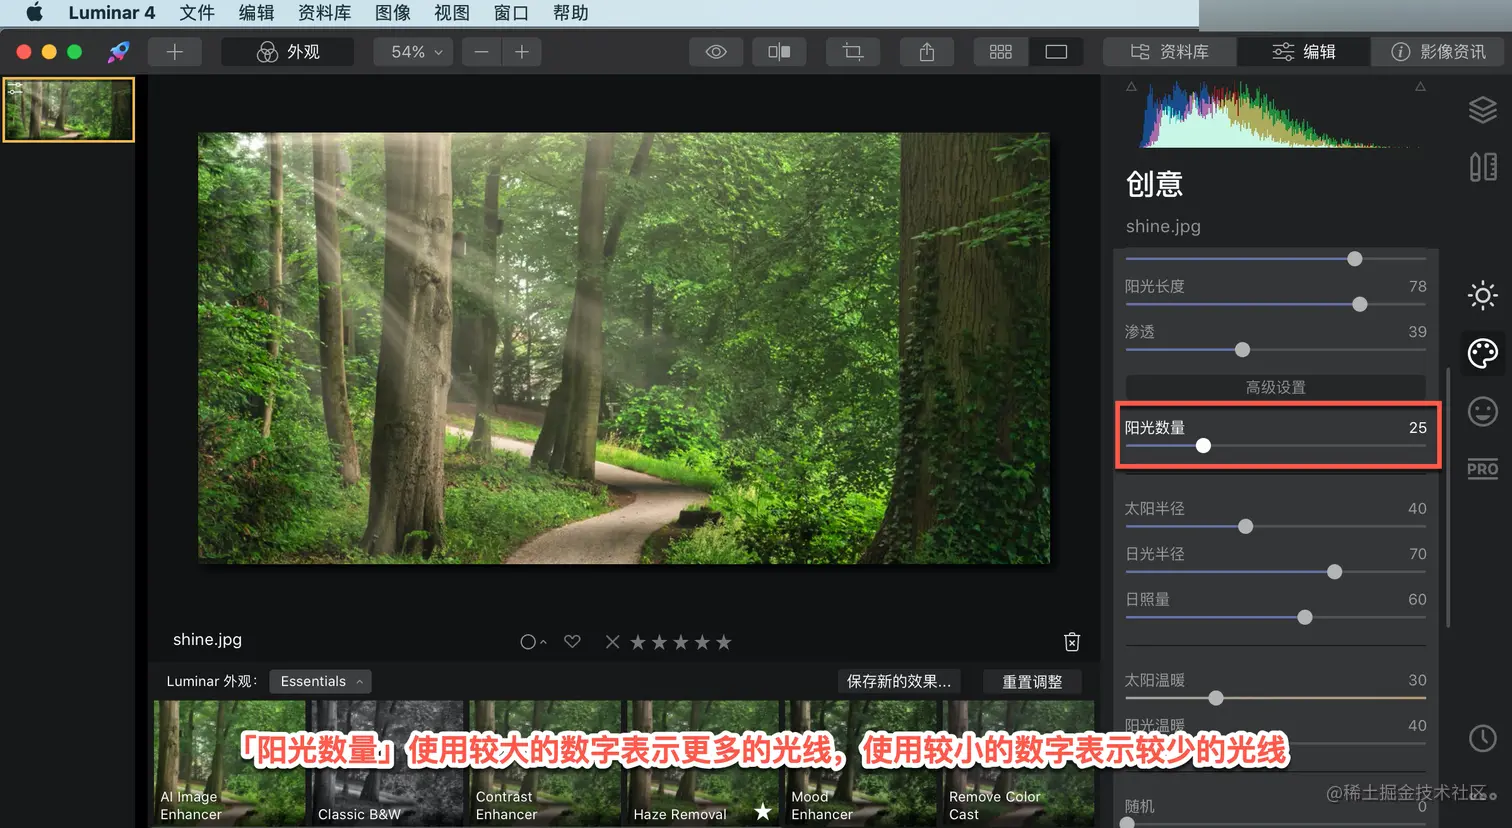Viewport: 1512px width, 828px height.
Task: Open the 图像 menu
Action: (392, 13)
